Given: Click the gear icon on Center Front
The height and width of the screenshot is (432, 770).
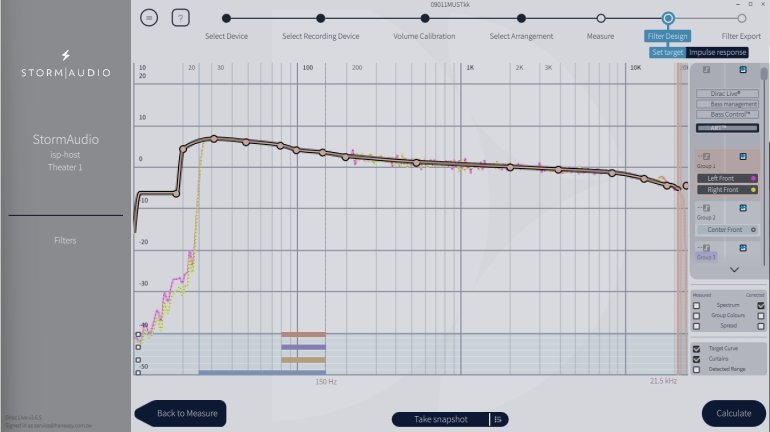Looking at the screenshot, I should (752, 230).
